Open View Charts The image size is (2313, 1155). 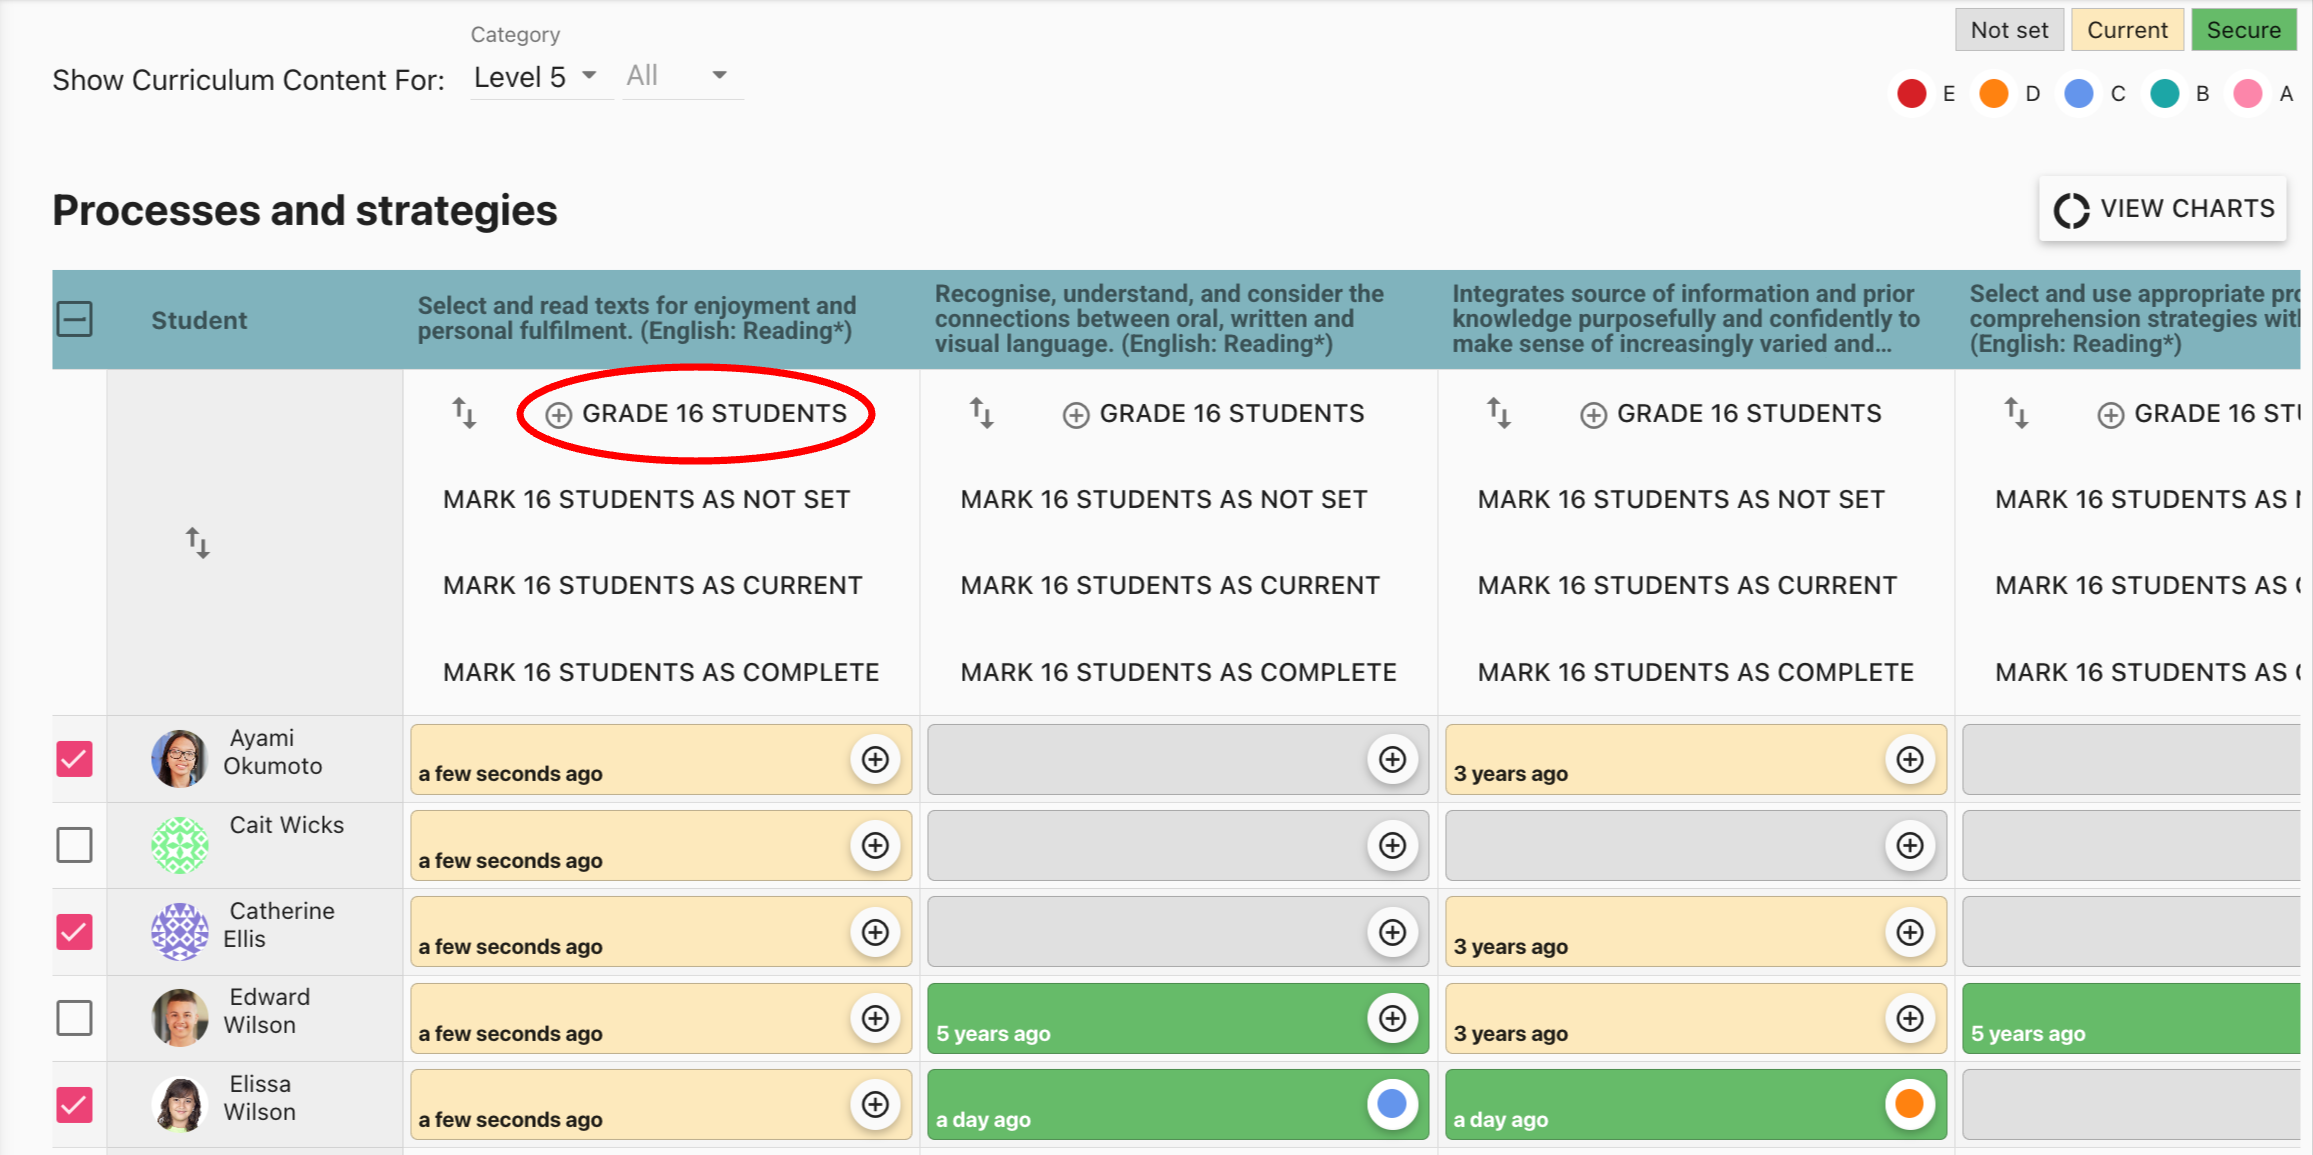pyautogui.click(x=2163, y=209)
